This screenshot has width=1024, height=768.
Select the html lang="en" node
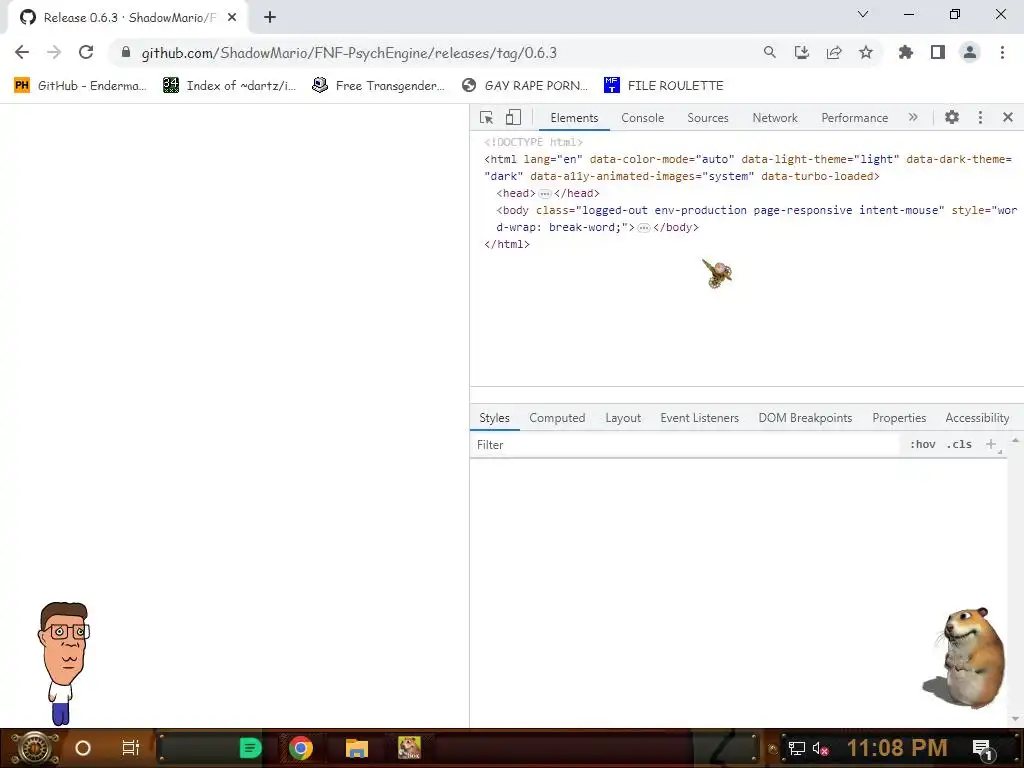(x=748, y=167)
